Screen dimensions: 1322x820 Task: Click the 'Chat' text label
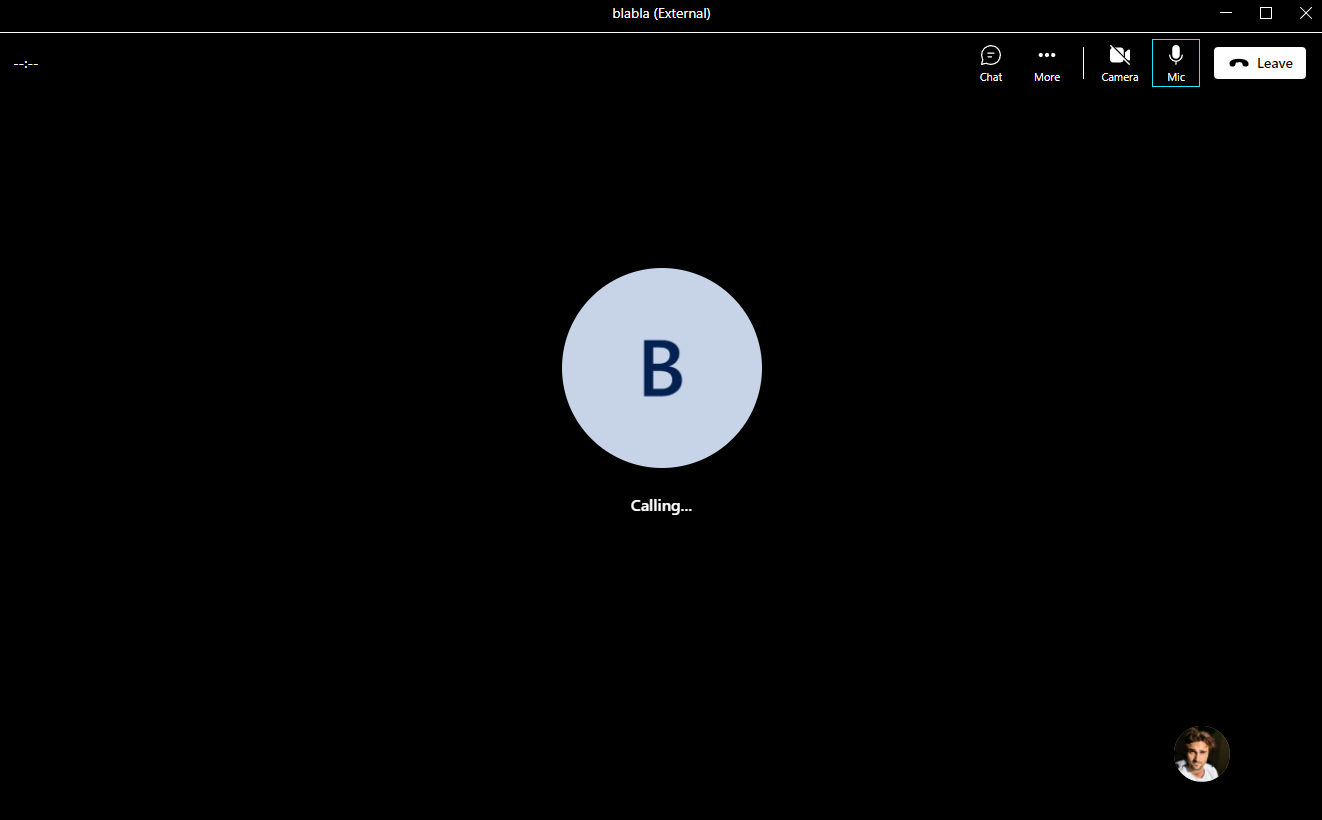(x=990, y=77)
